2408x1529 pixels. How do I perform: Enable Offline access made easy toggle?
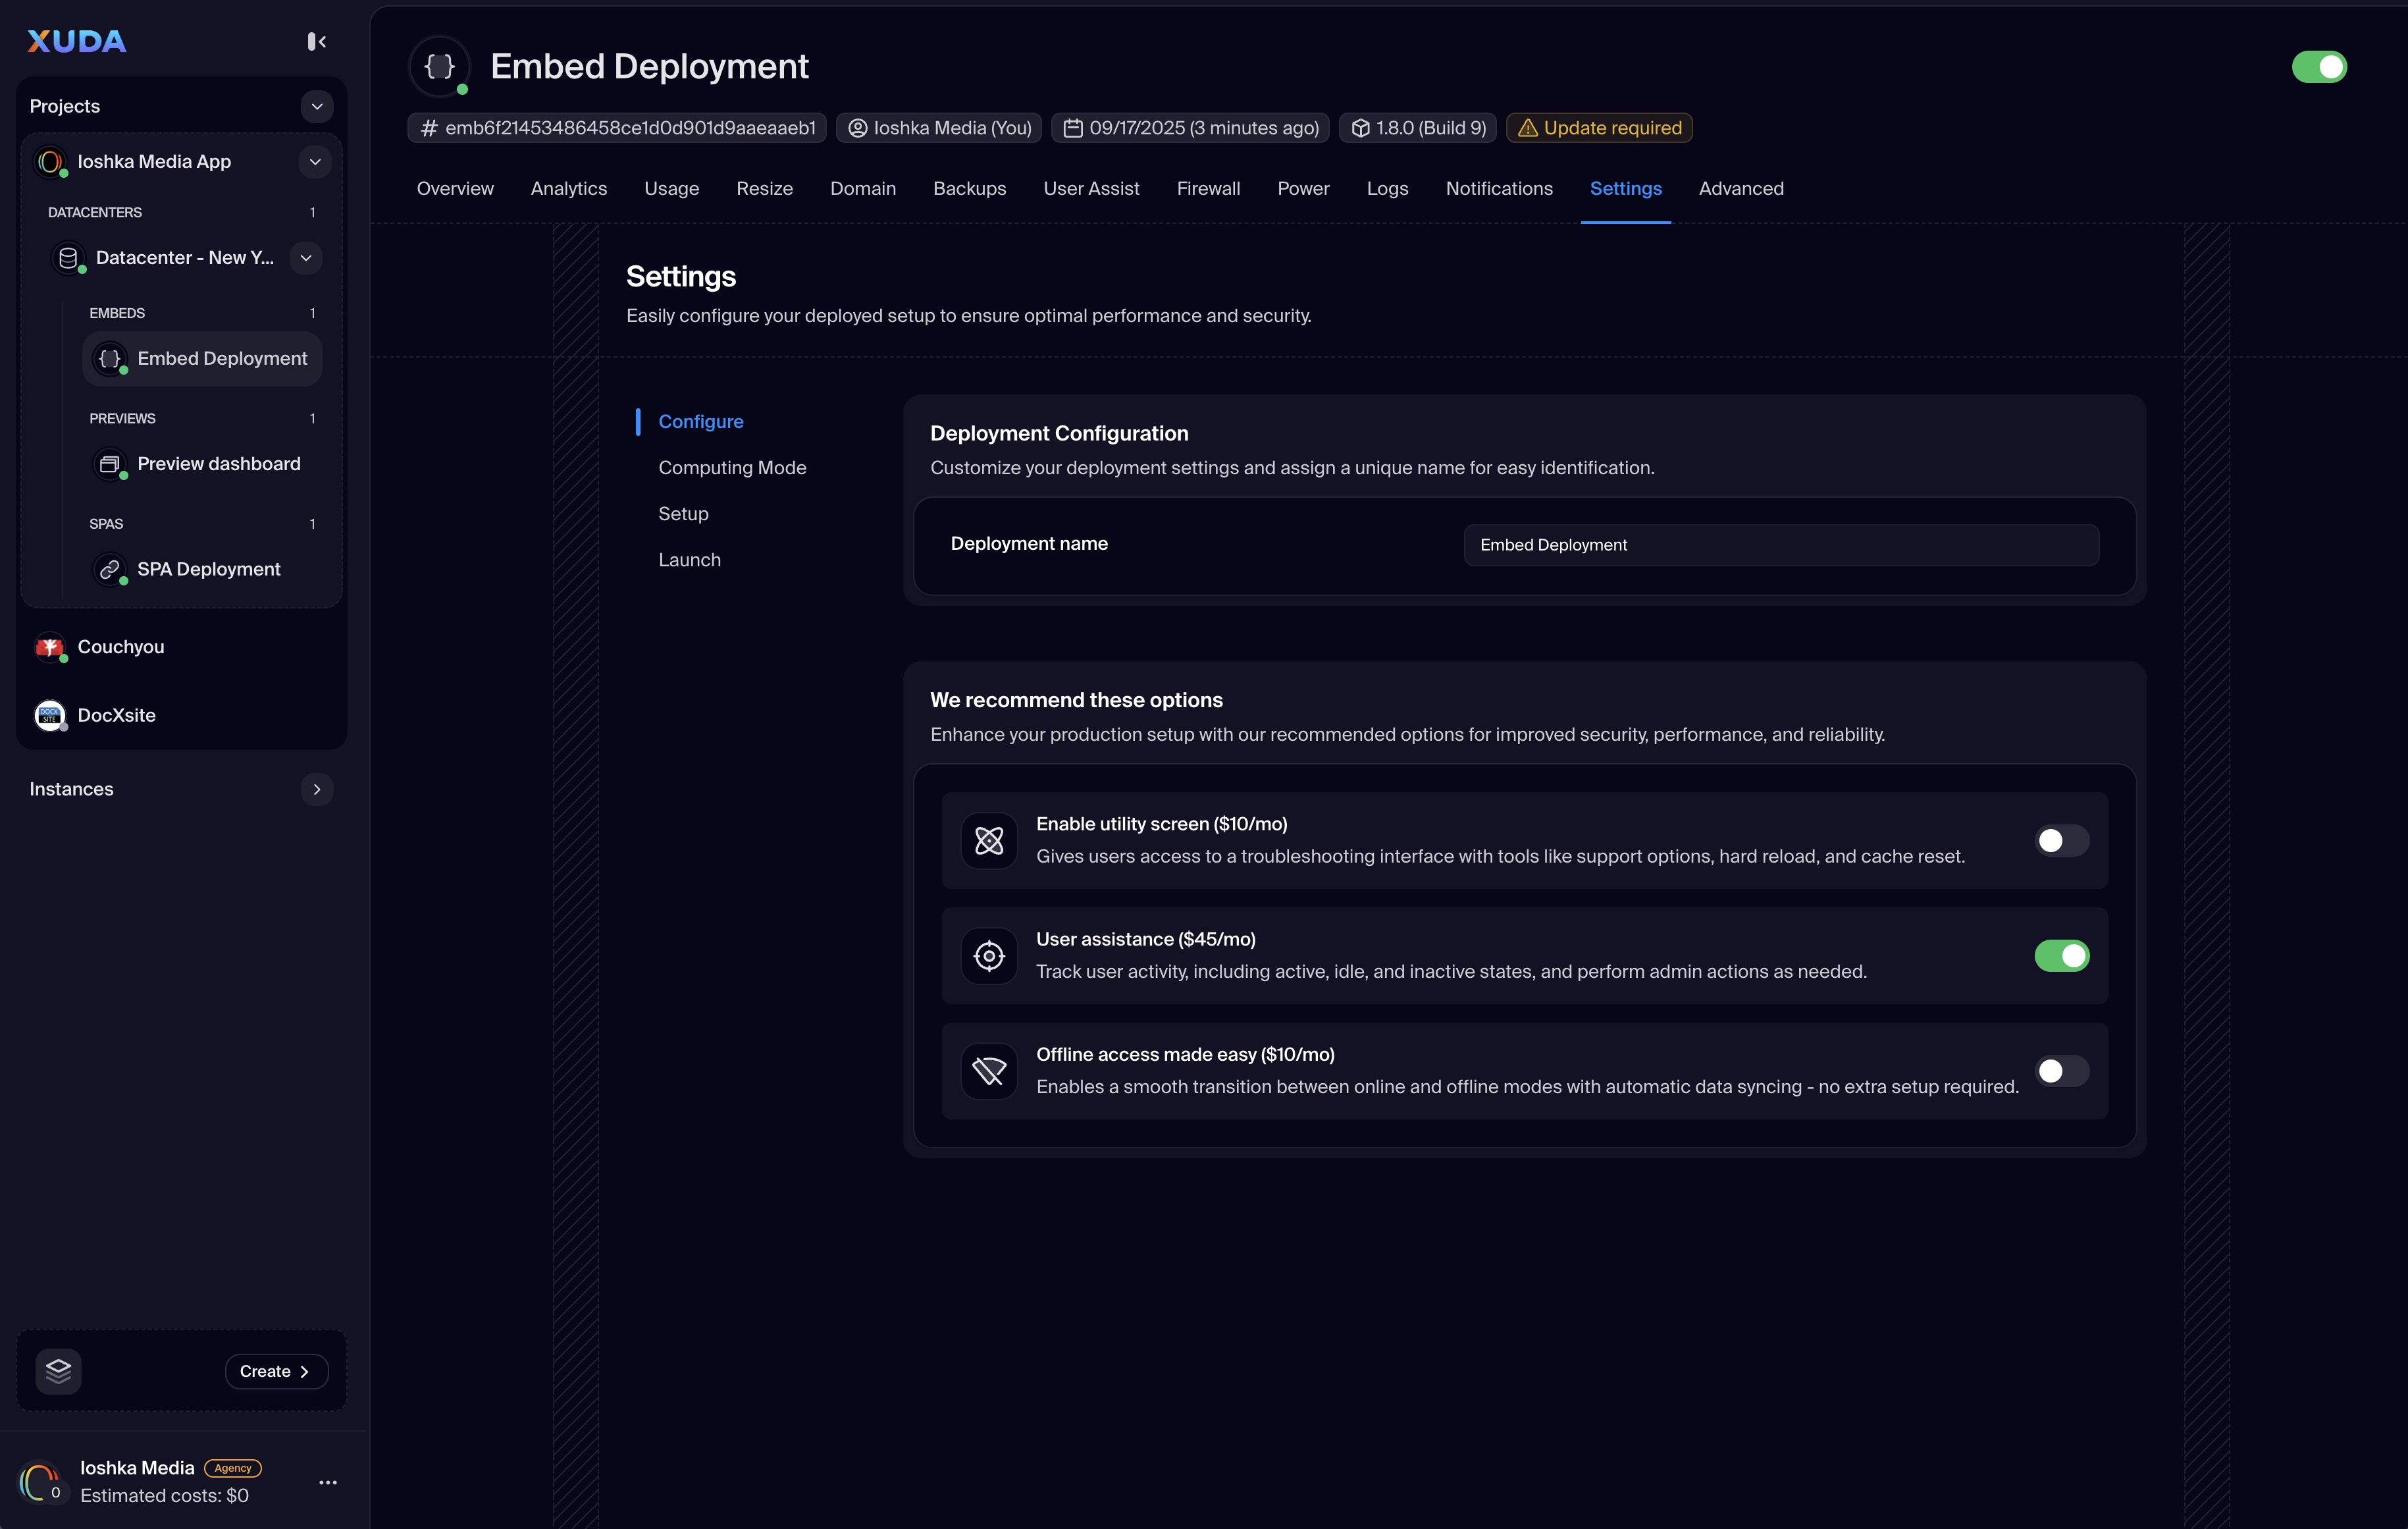click(x=2061, y=1071)
